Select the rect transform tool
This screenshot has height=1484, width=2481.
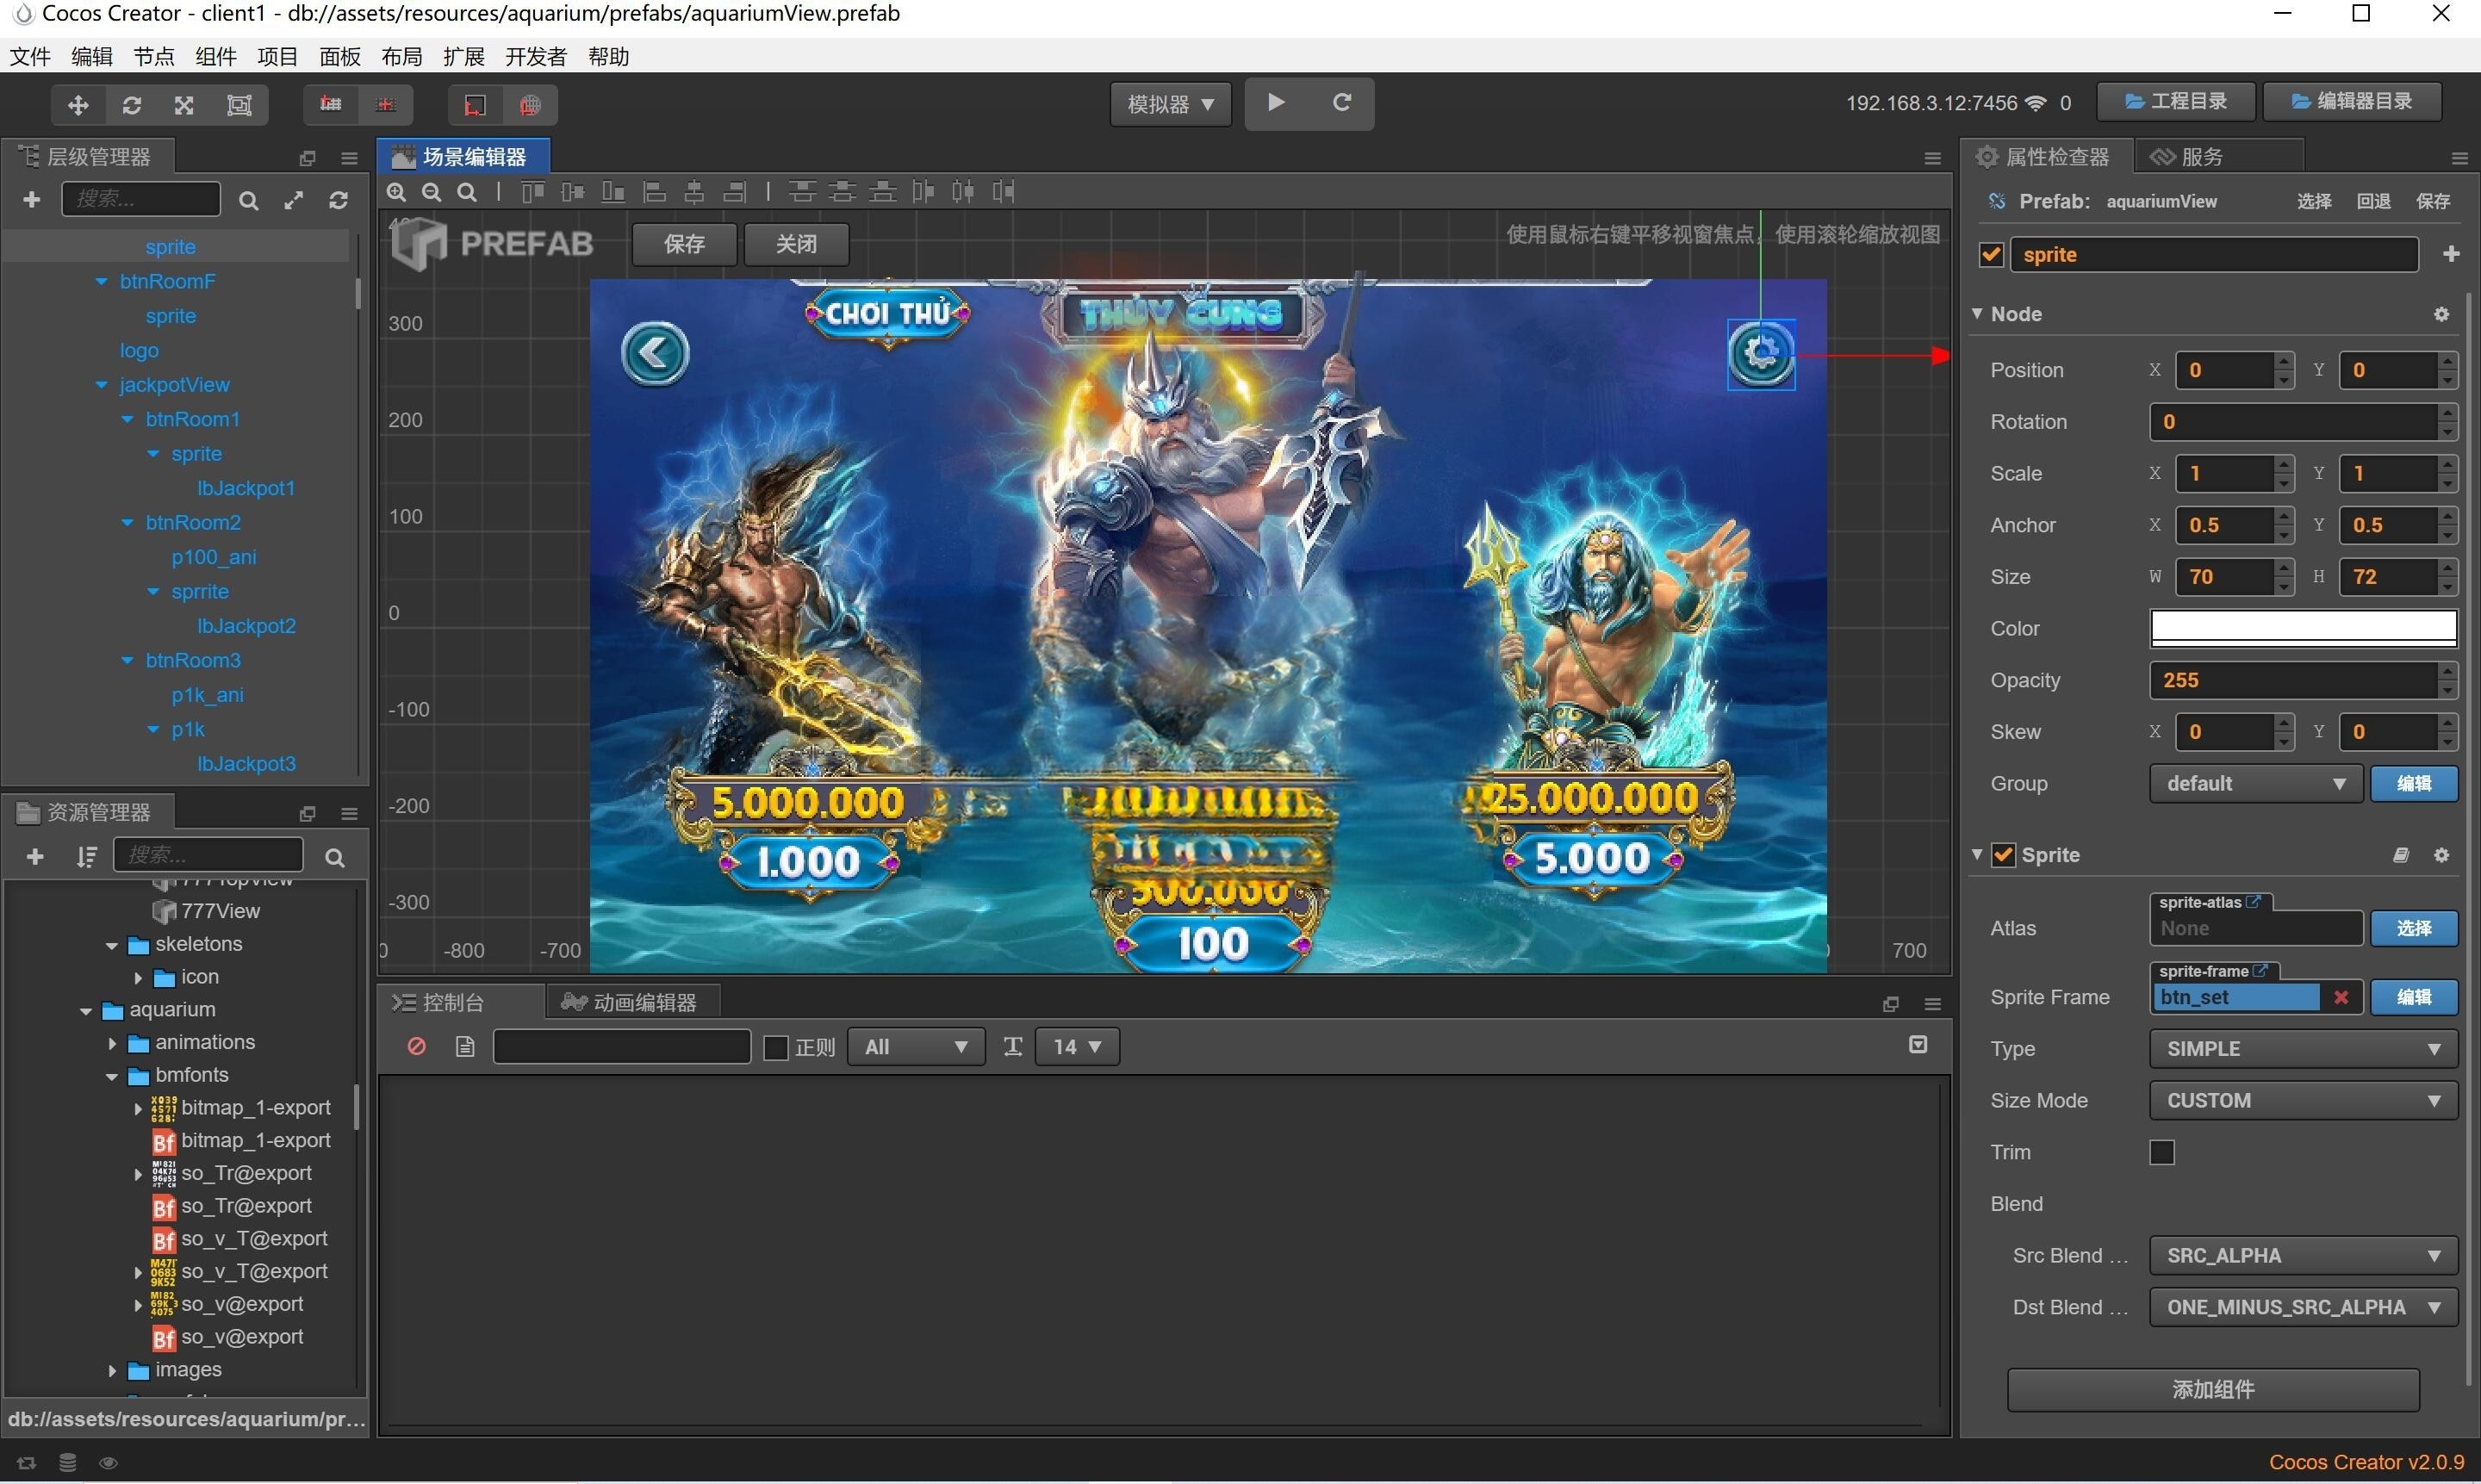pyautogui.click(x=239, y=105)
